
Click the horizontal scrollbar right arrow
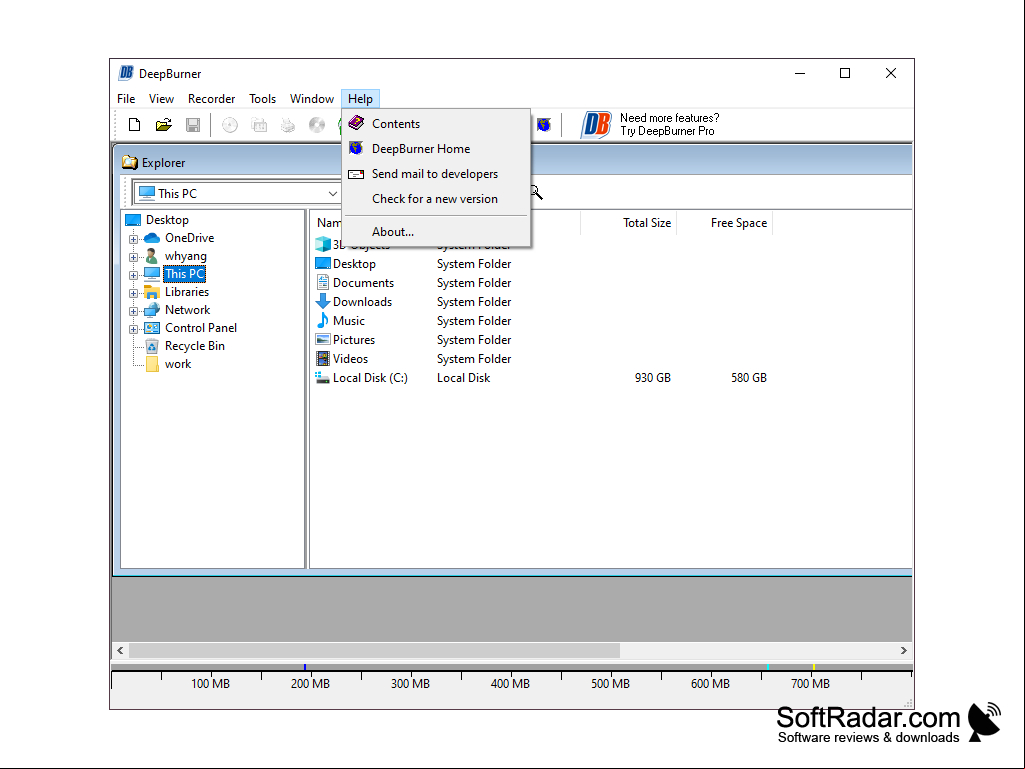pos(903,651)
